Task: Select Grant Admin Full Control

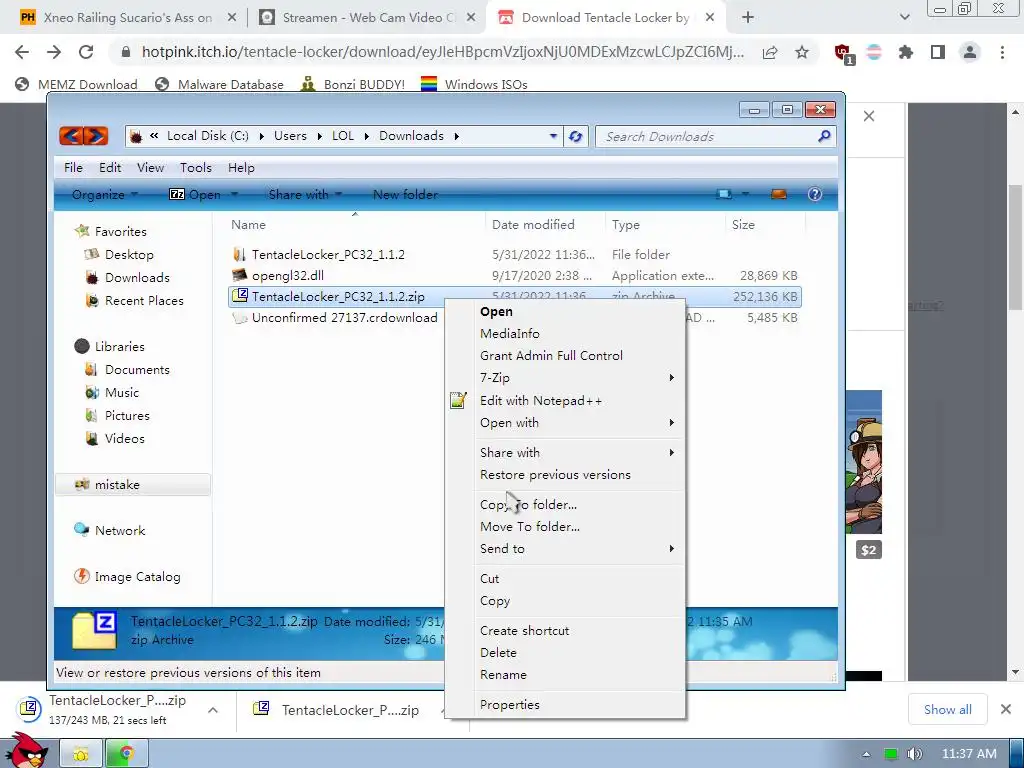Action: click(x=566, y=355)
